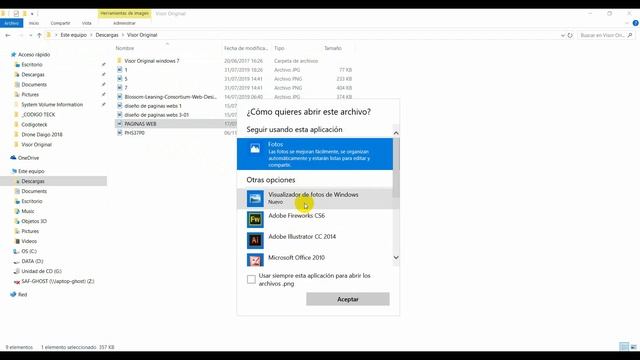The width and height of the screenshot is (640, 360).
Task: Open Visor Original in sidebar
Action: (x=36, y=144)
